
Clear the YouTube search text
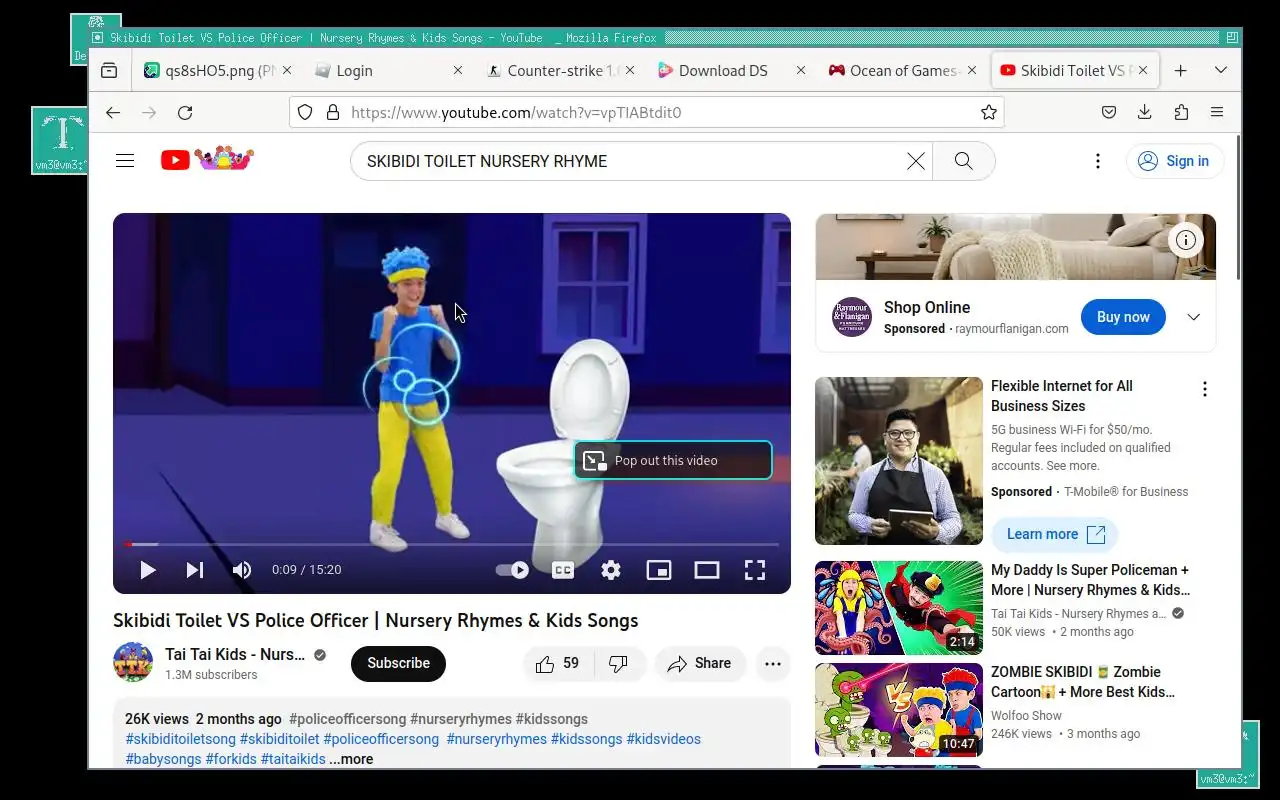click(915, 161)
